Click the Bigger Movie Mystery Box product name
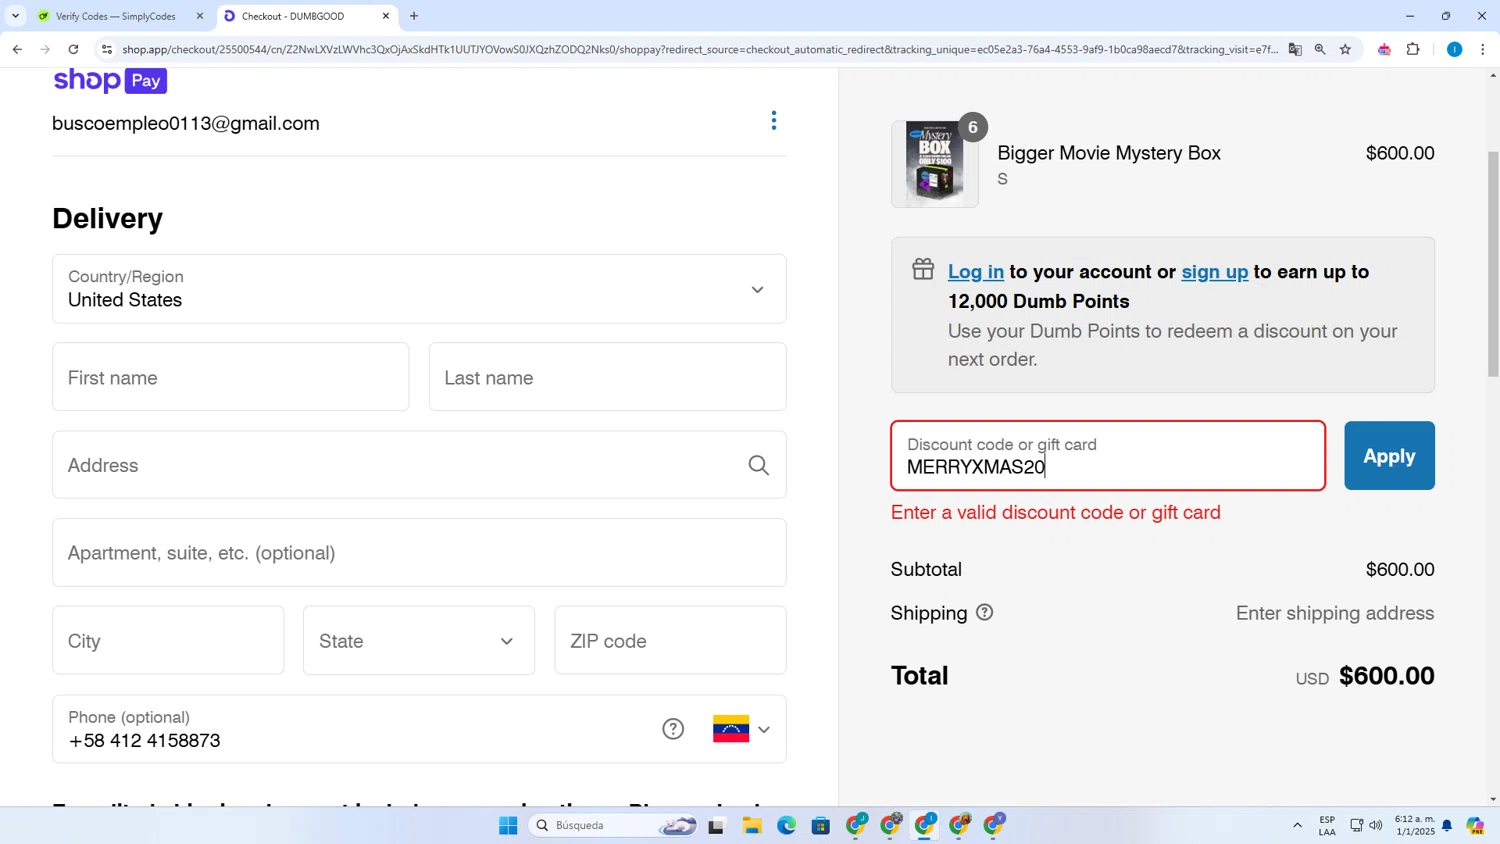 1109,153
